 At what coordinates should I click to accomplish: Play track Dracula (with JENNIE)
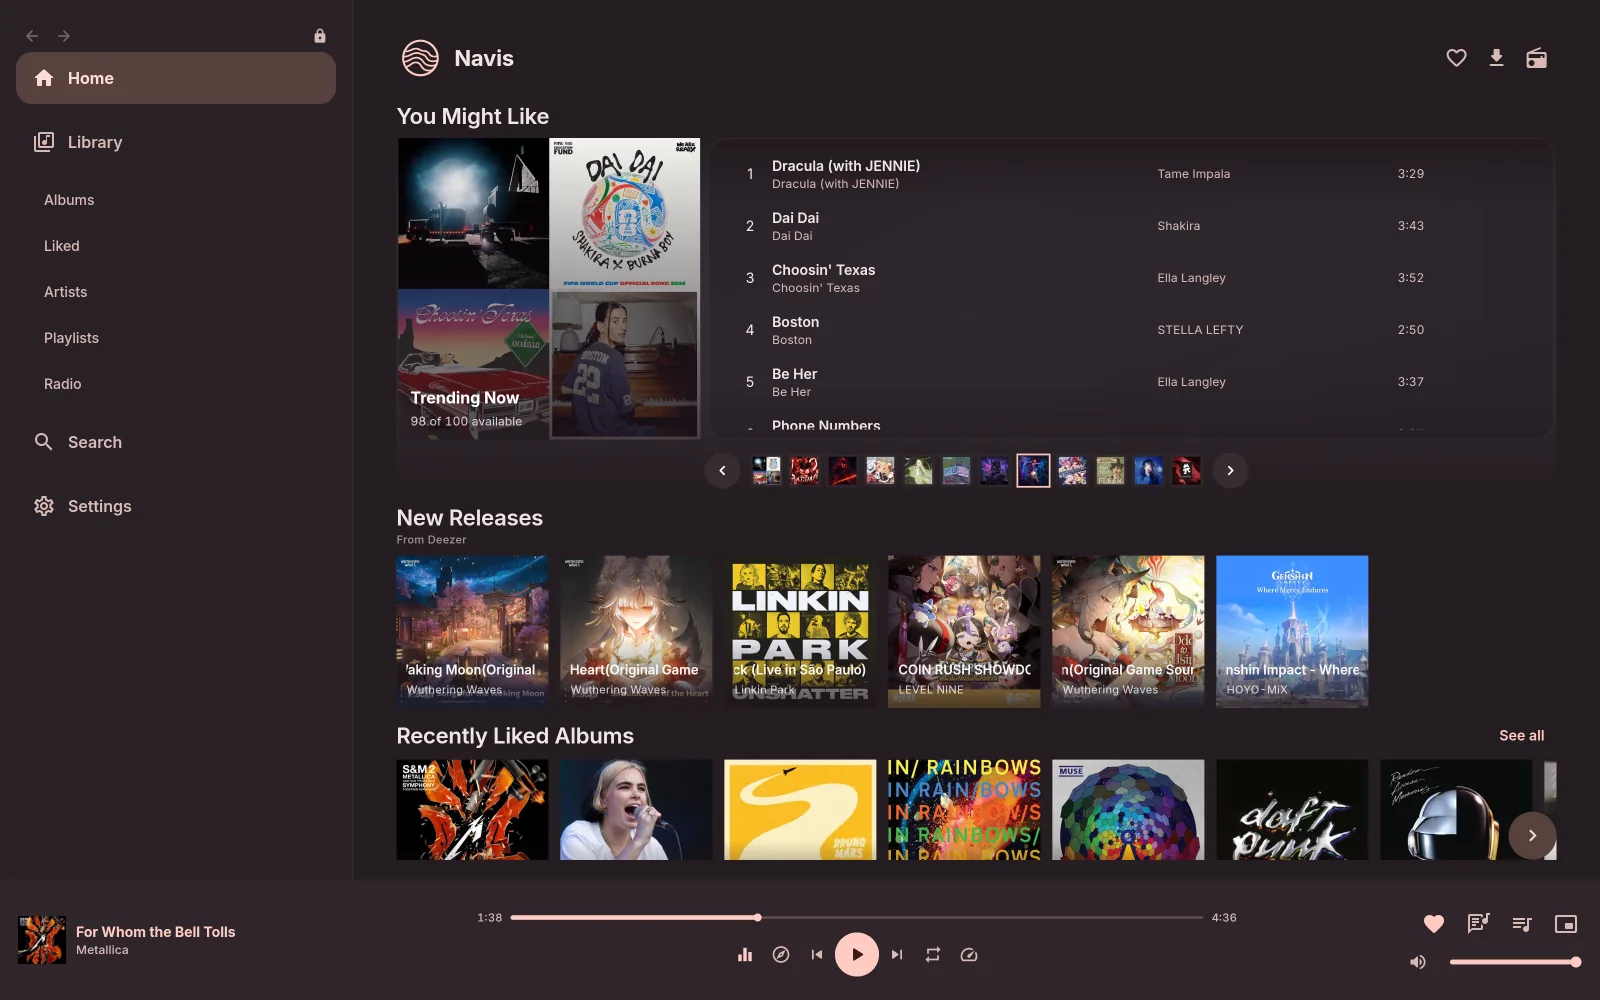click(1133, 174)
